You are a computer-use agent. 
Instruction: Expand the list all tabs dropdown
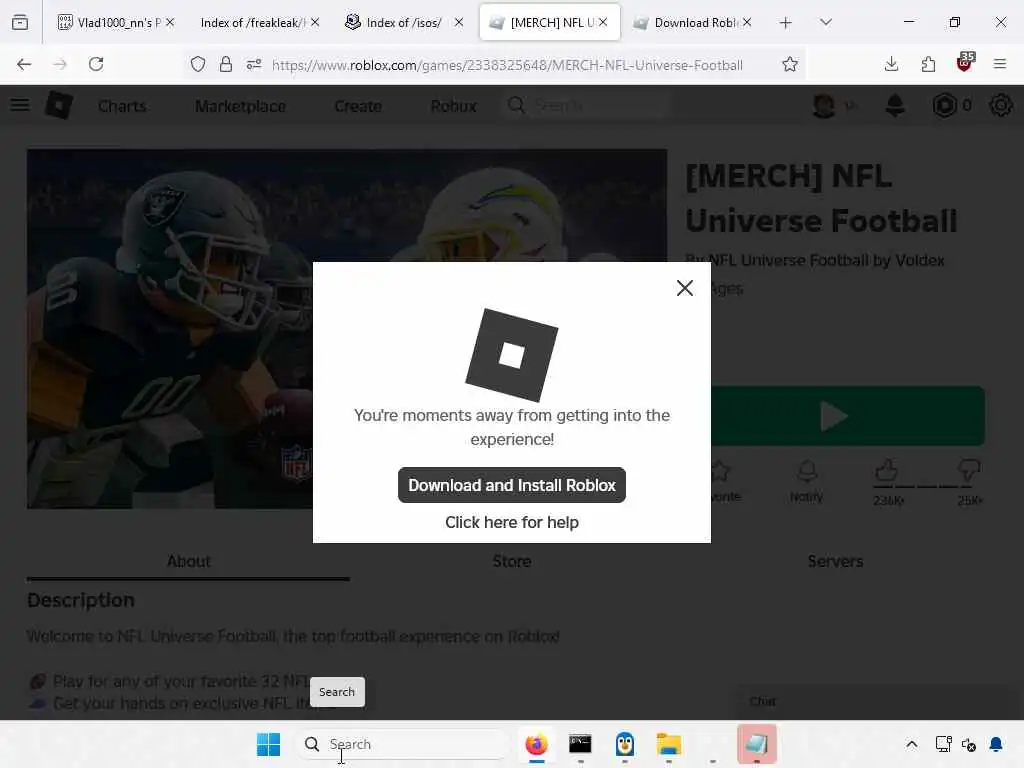click(826, 23)
